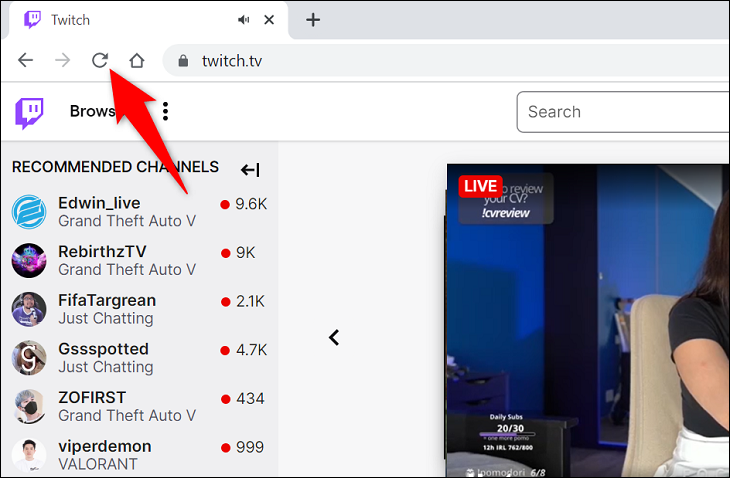Click the browser forward arrow

coord(62,60)
